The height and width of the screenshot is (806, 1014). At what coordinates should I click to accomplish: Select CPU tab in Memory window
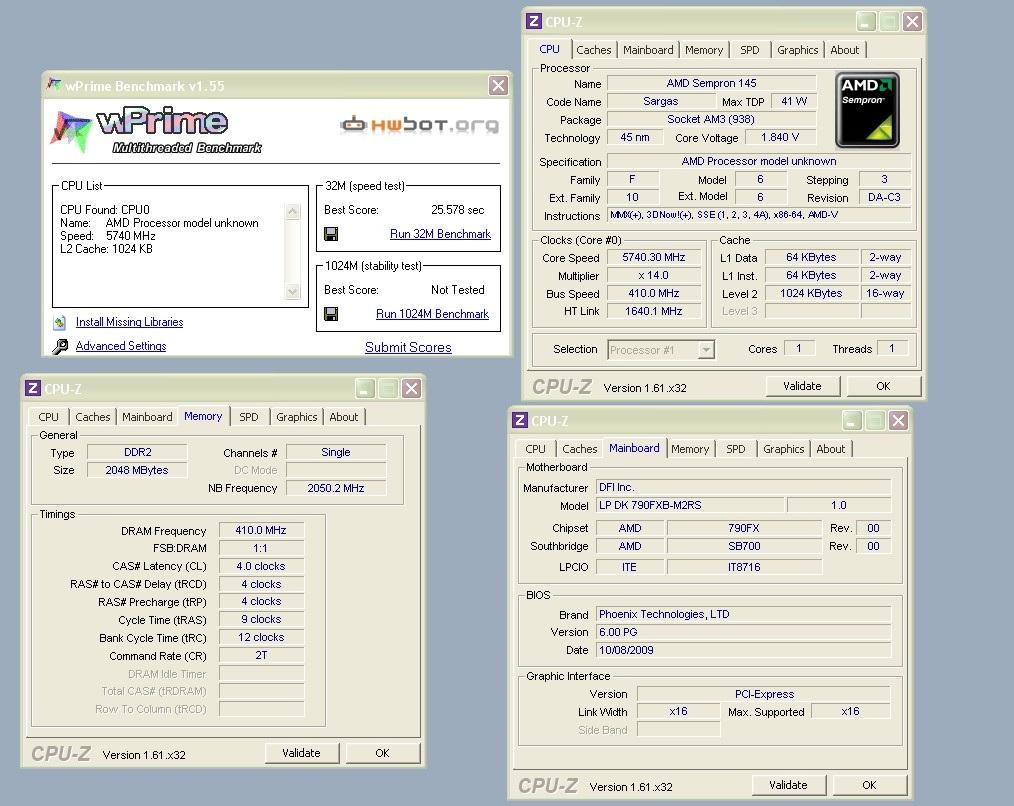49,417
